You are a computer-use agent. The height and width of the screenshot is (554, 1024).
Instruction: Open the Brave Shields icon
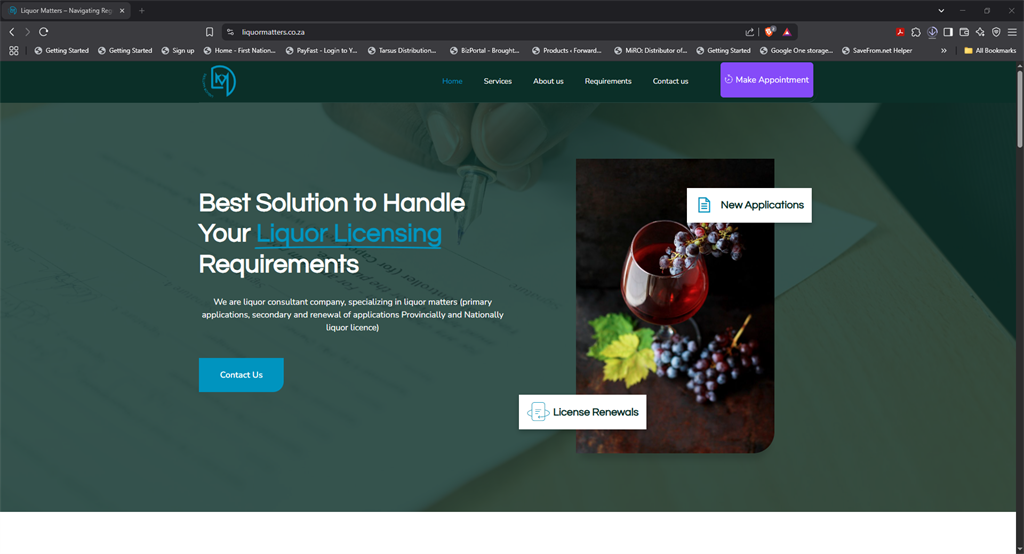click(x=769, y=31)
